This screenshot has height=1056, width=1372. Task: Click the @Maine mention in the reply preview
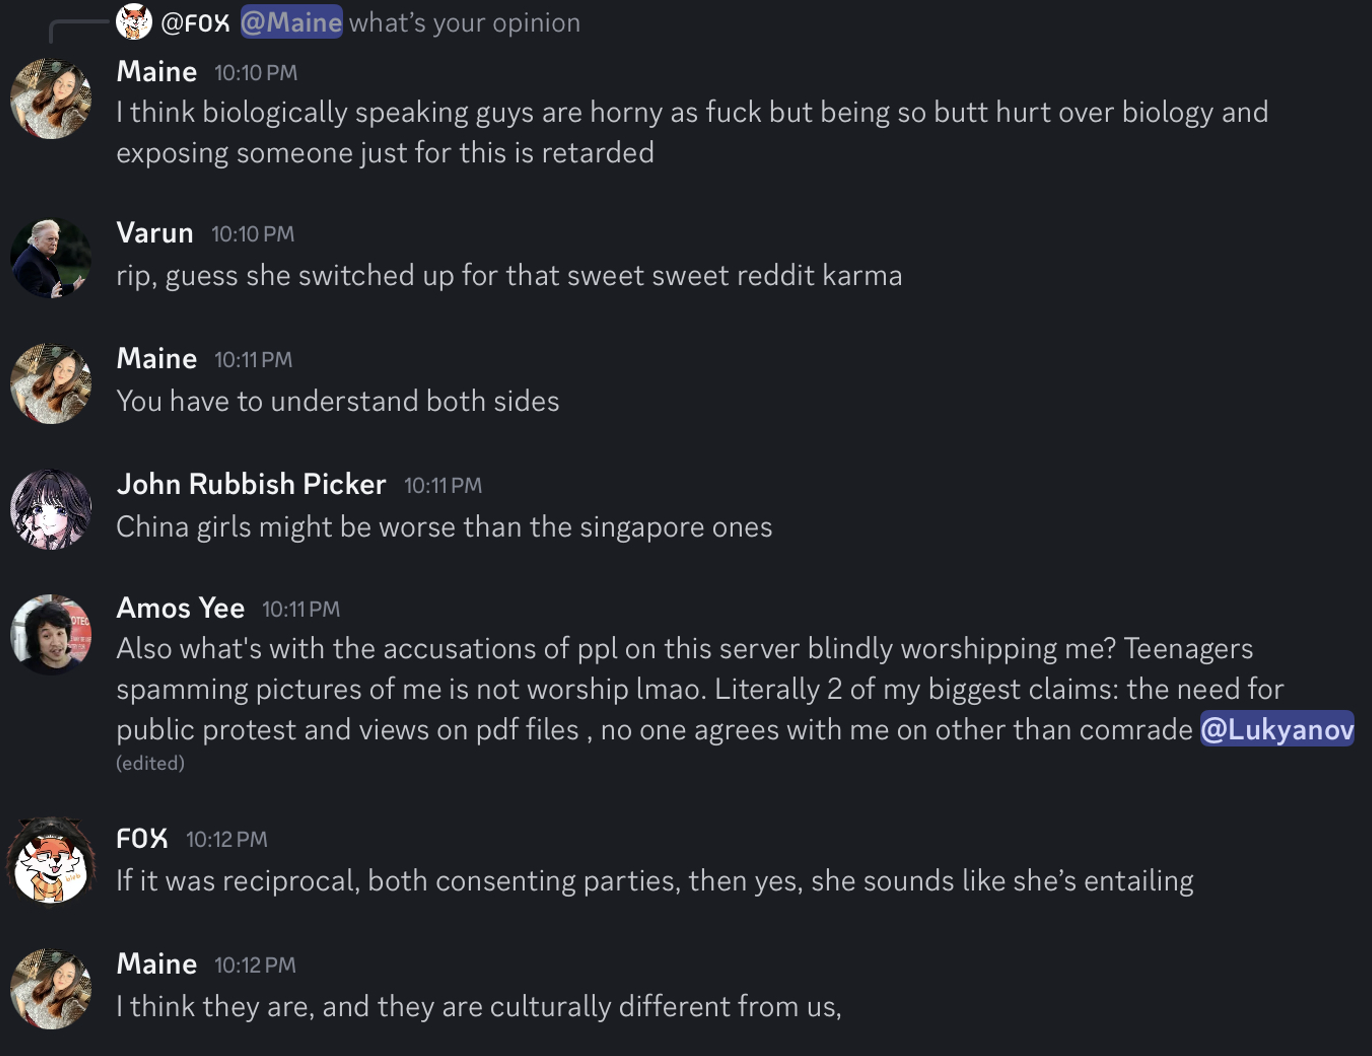pos(291,22)
